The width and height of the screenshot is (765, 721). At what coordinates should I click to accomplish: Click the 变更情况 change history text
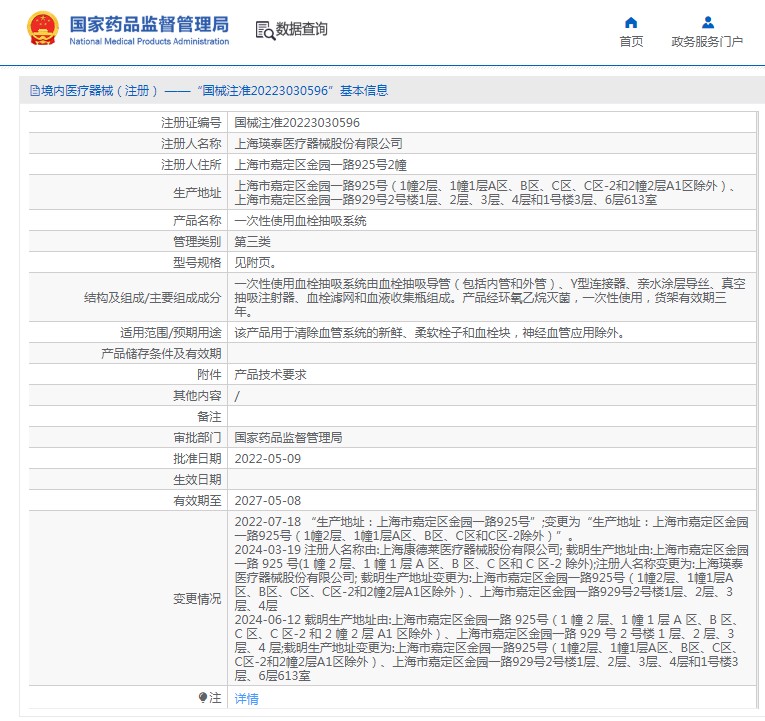click(x=491, y=599)
